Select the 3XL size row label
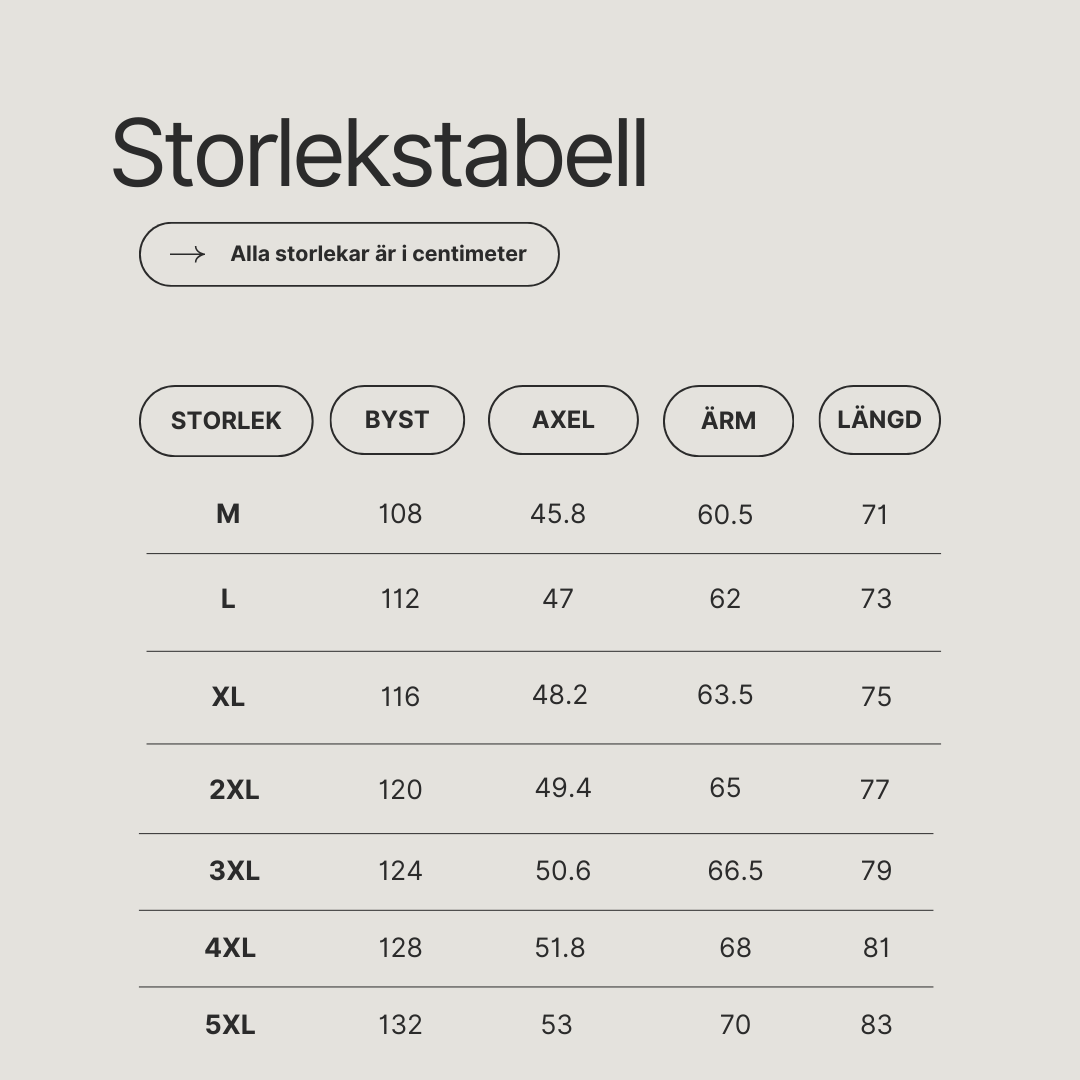The width and height of the screenshot is (1080, 1080). (234, 871)
